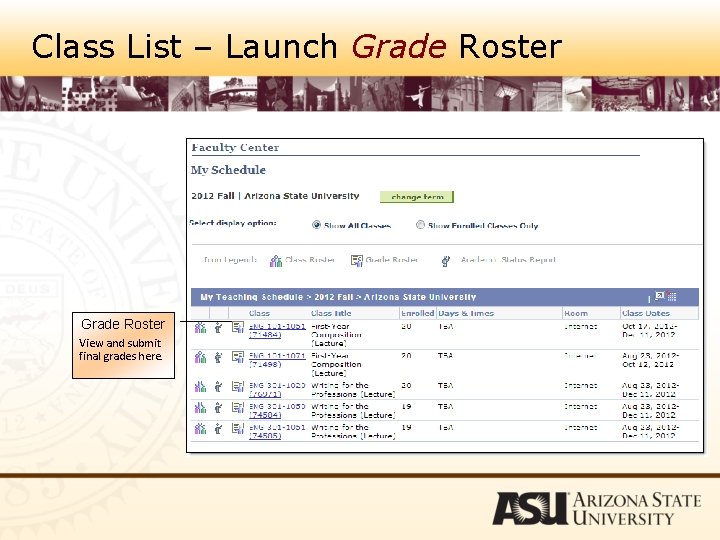Click Enrolled value for ENG 301-1050 row

(x=406, y=406)
